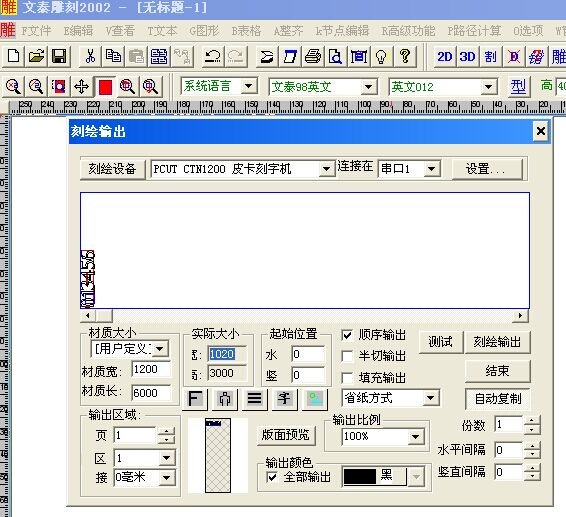Toggle 全部输出 checkbox

[271, 477]
